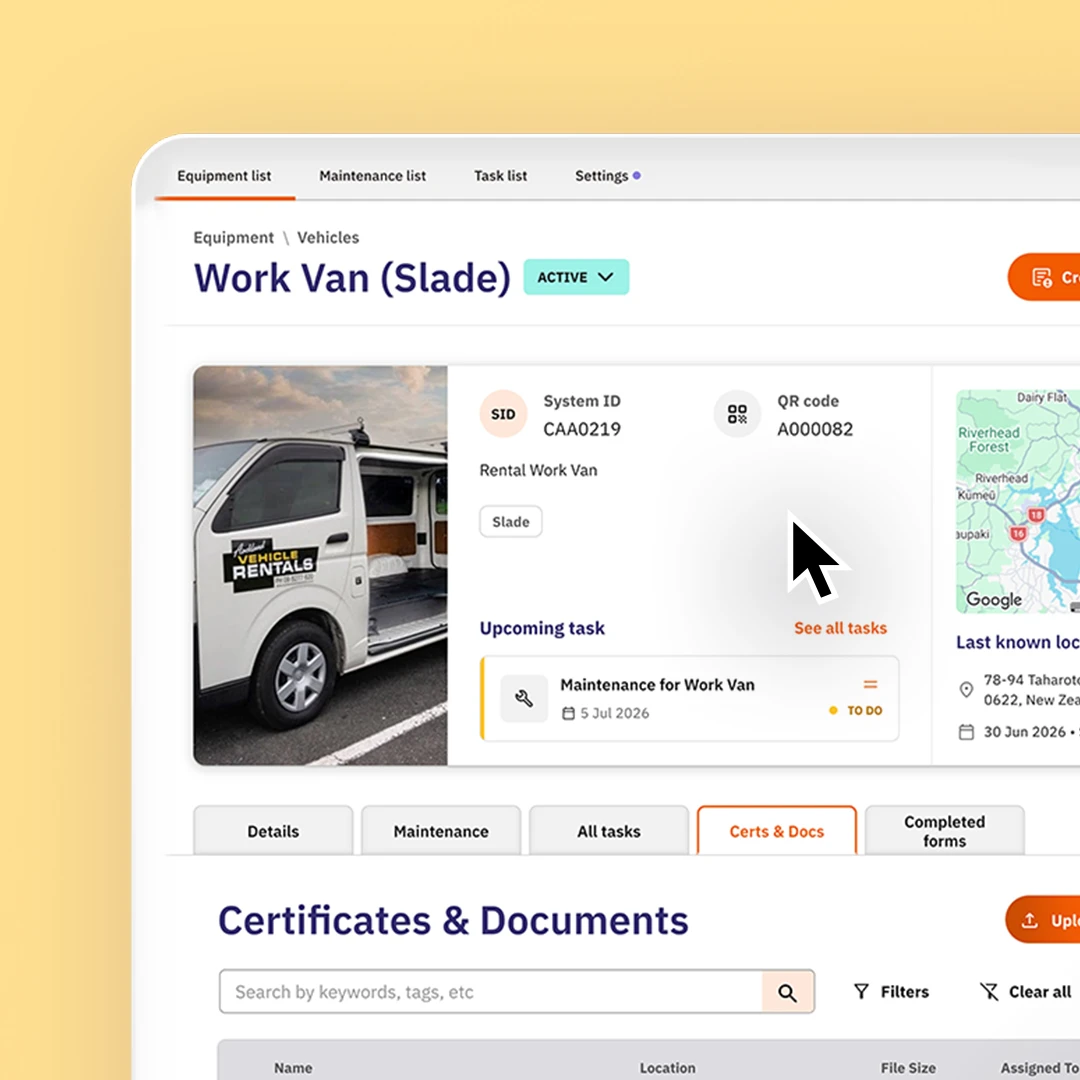1080x1080 pixels.
Task: Click the Clear all filters button
Action: [x=1026, y=992]
